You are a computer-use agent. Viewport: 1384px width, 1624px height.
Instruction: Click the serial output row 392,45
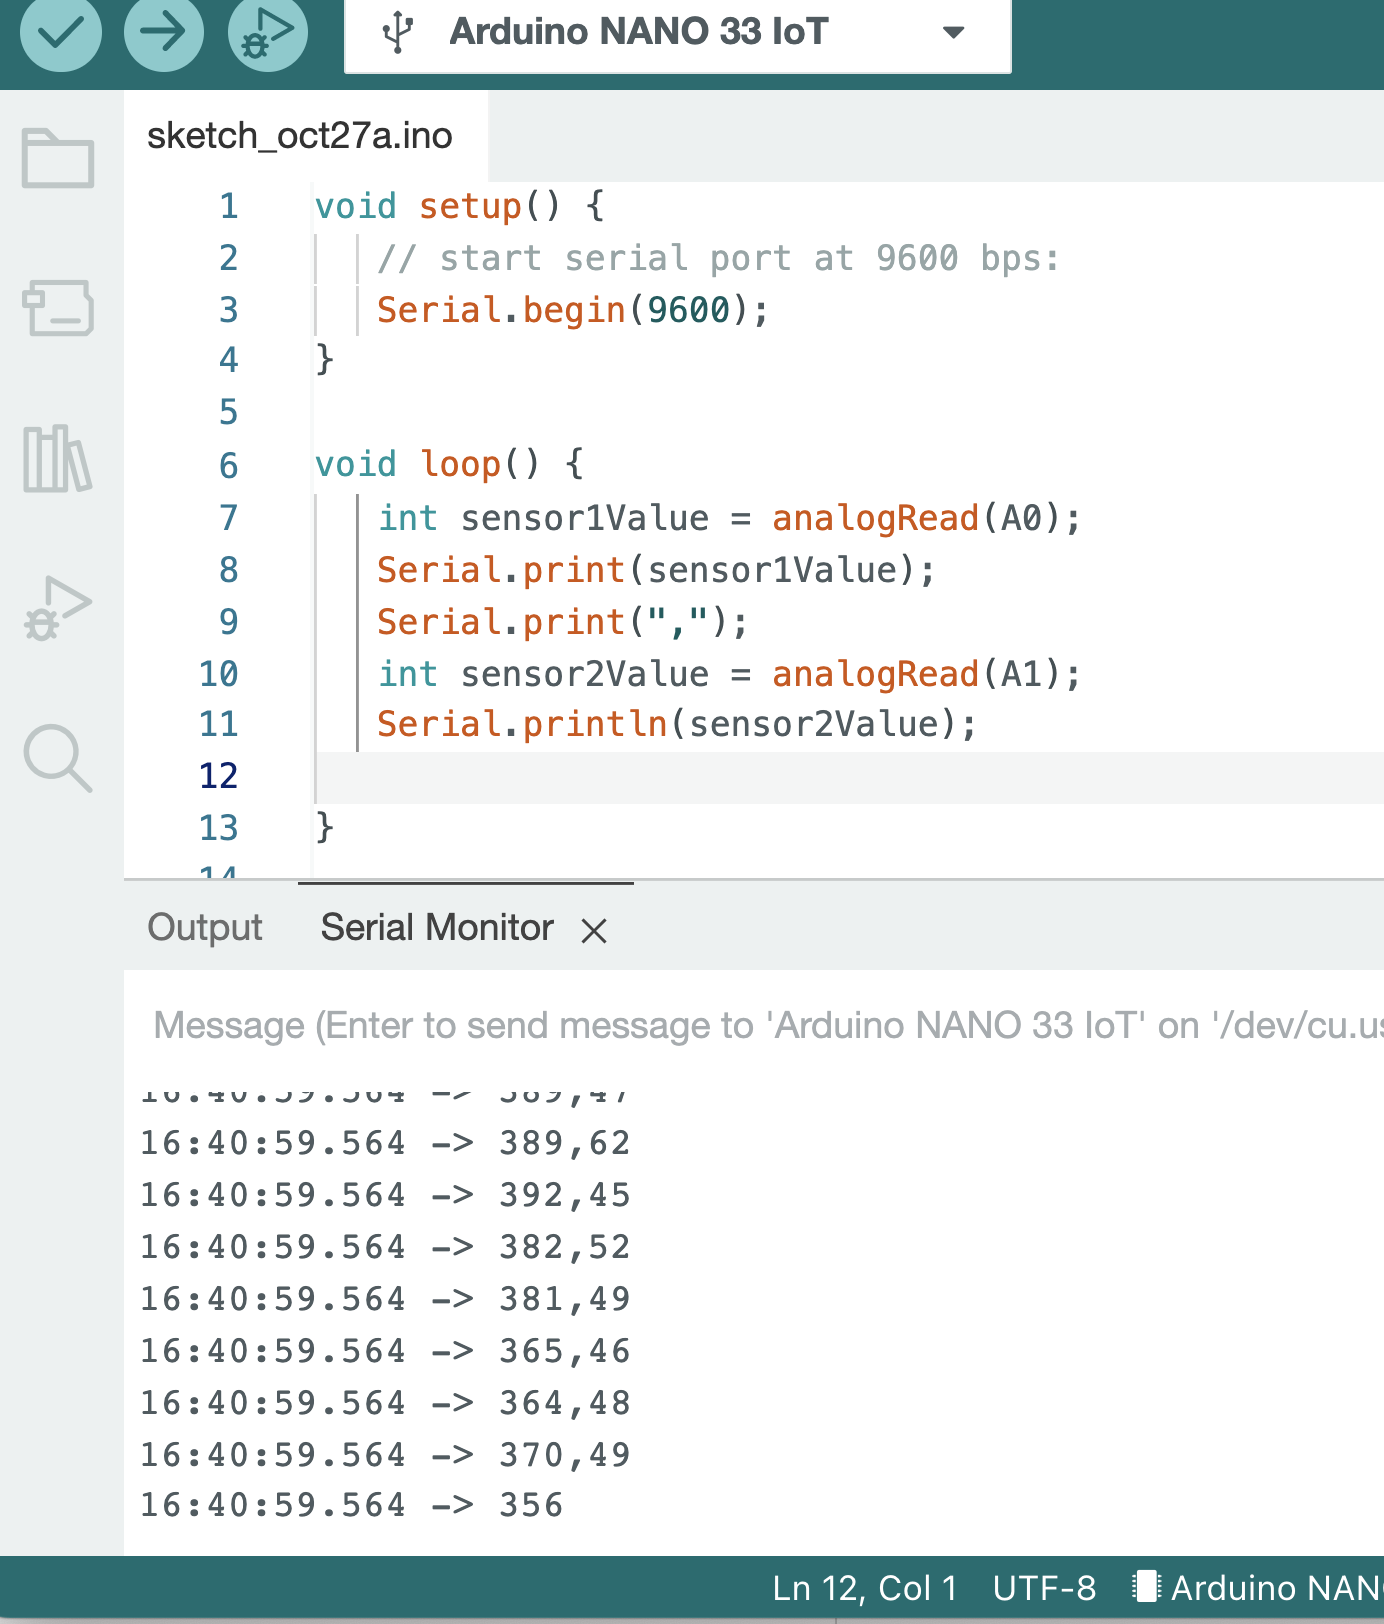tap(385, 1195)
